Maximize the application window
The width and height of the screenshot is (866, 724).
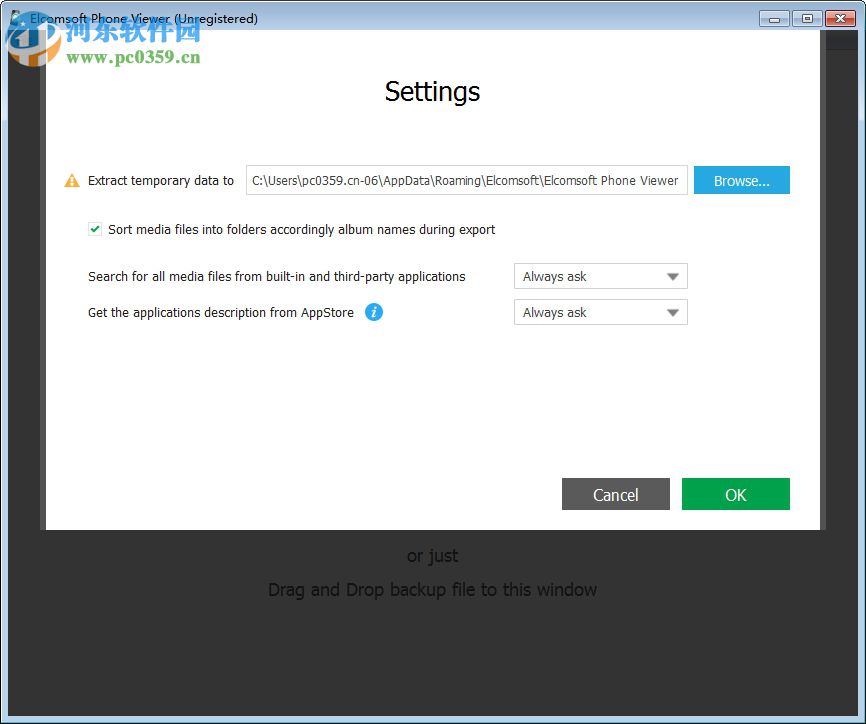tap(806, 18)
